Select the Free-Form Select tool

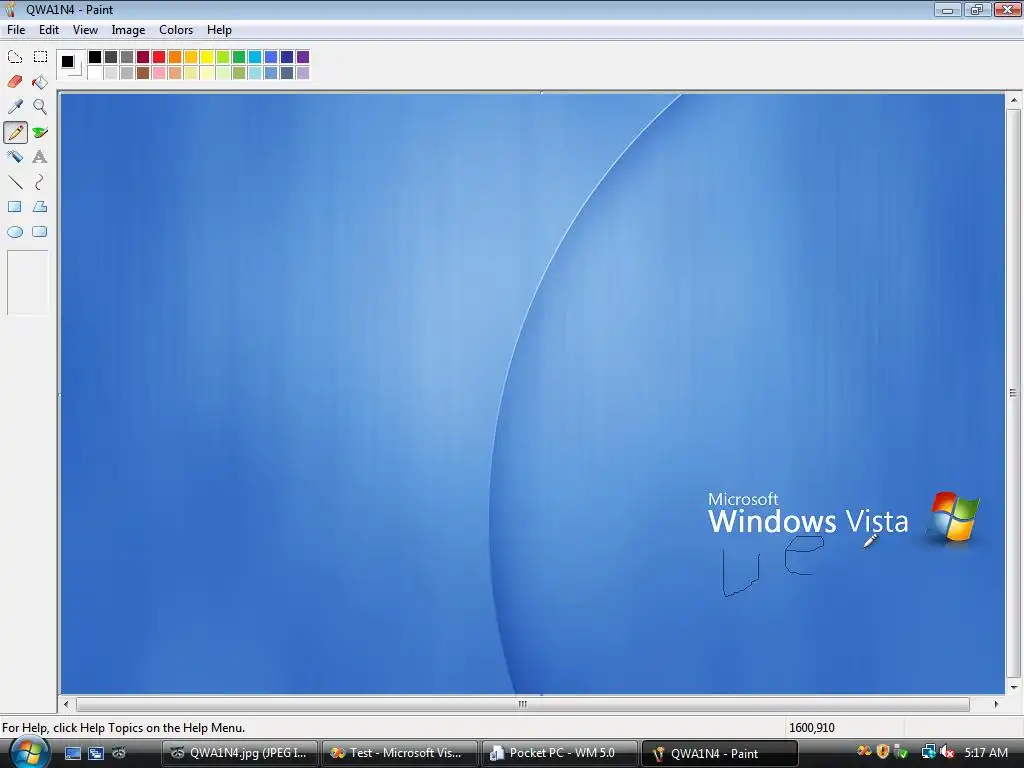[x=15, y=57]
